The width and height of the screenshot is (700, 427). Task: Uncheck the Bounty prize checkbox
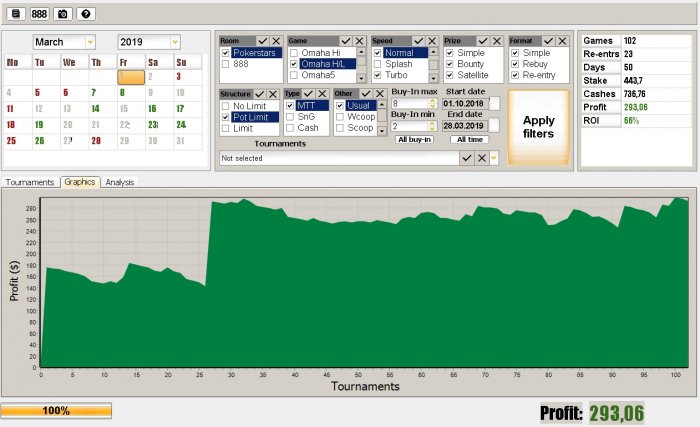click(x=450, y=64)
